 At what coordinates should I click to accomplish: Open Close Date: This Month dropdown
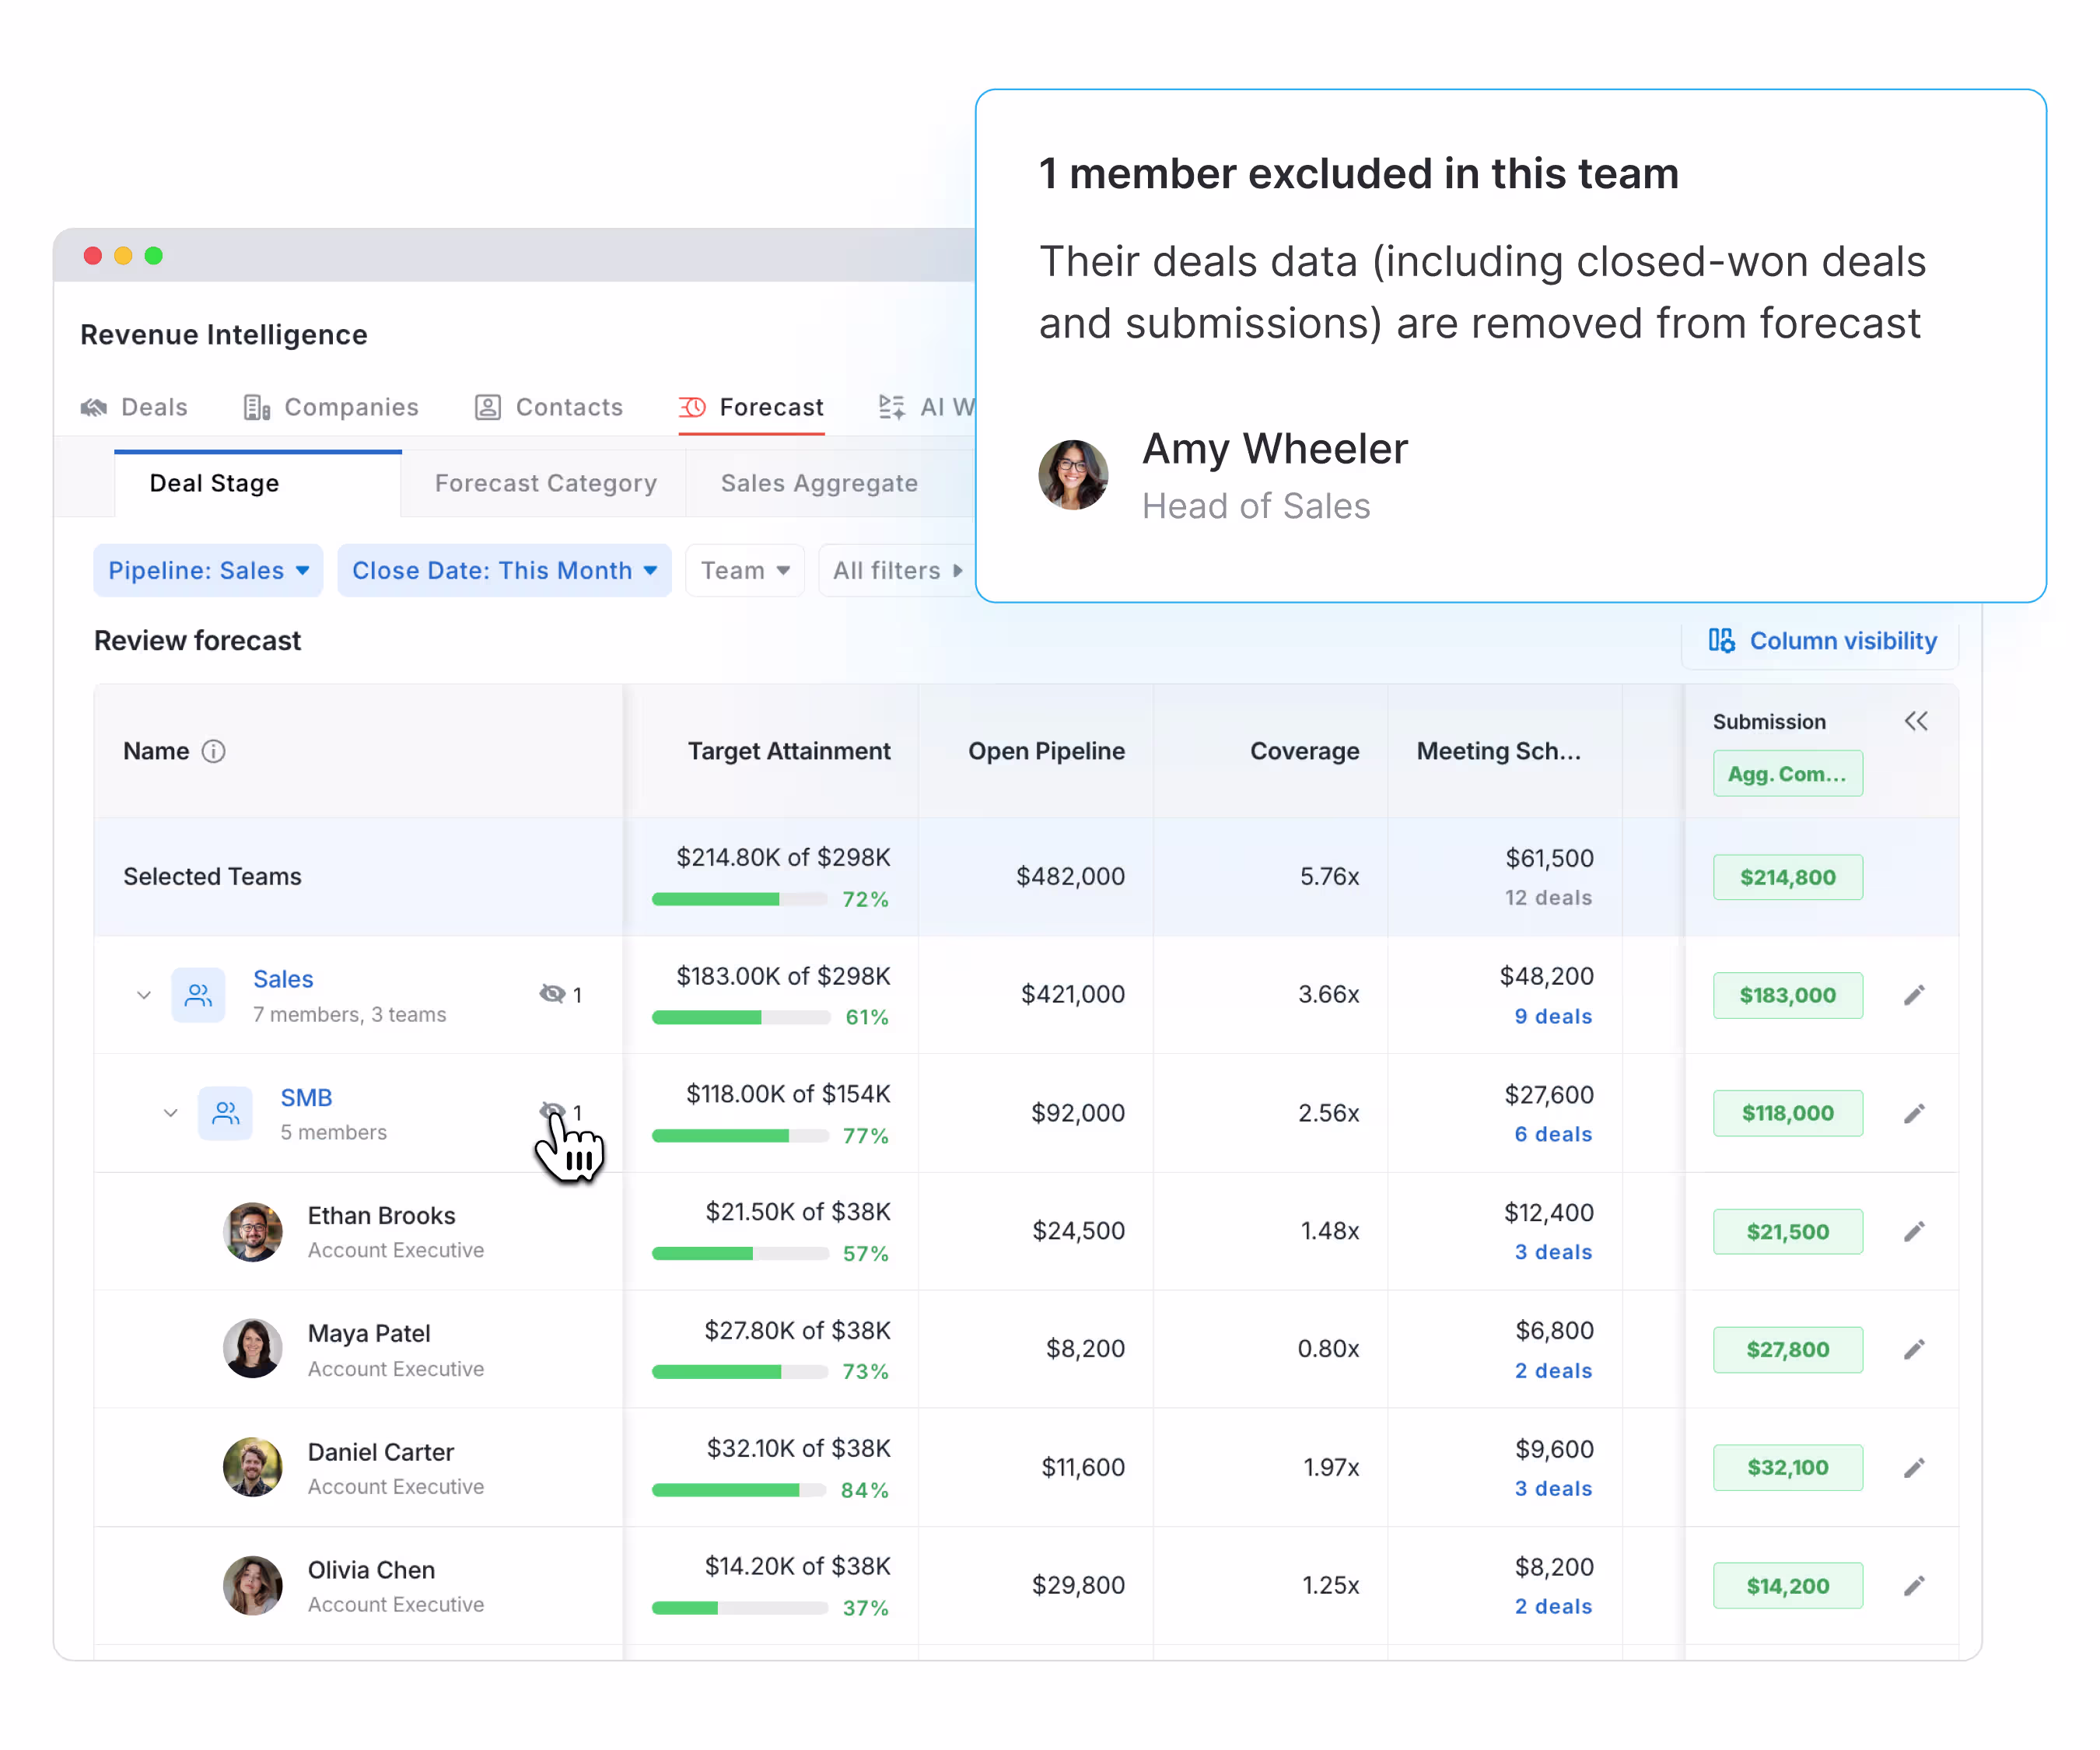click(504, 570)
